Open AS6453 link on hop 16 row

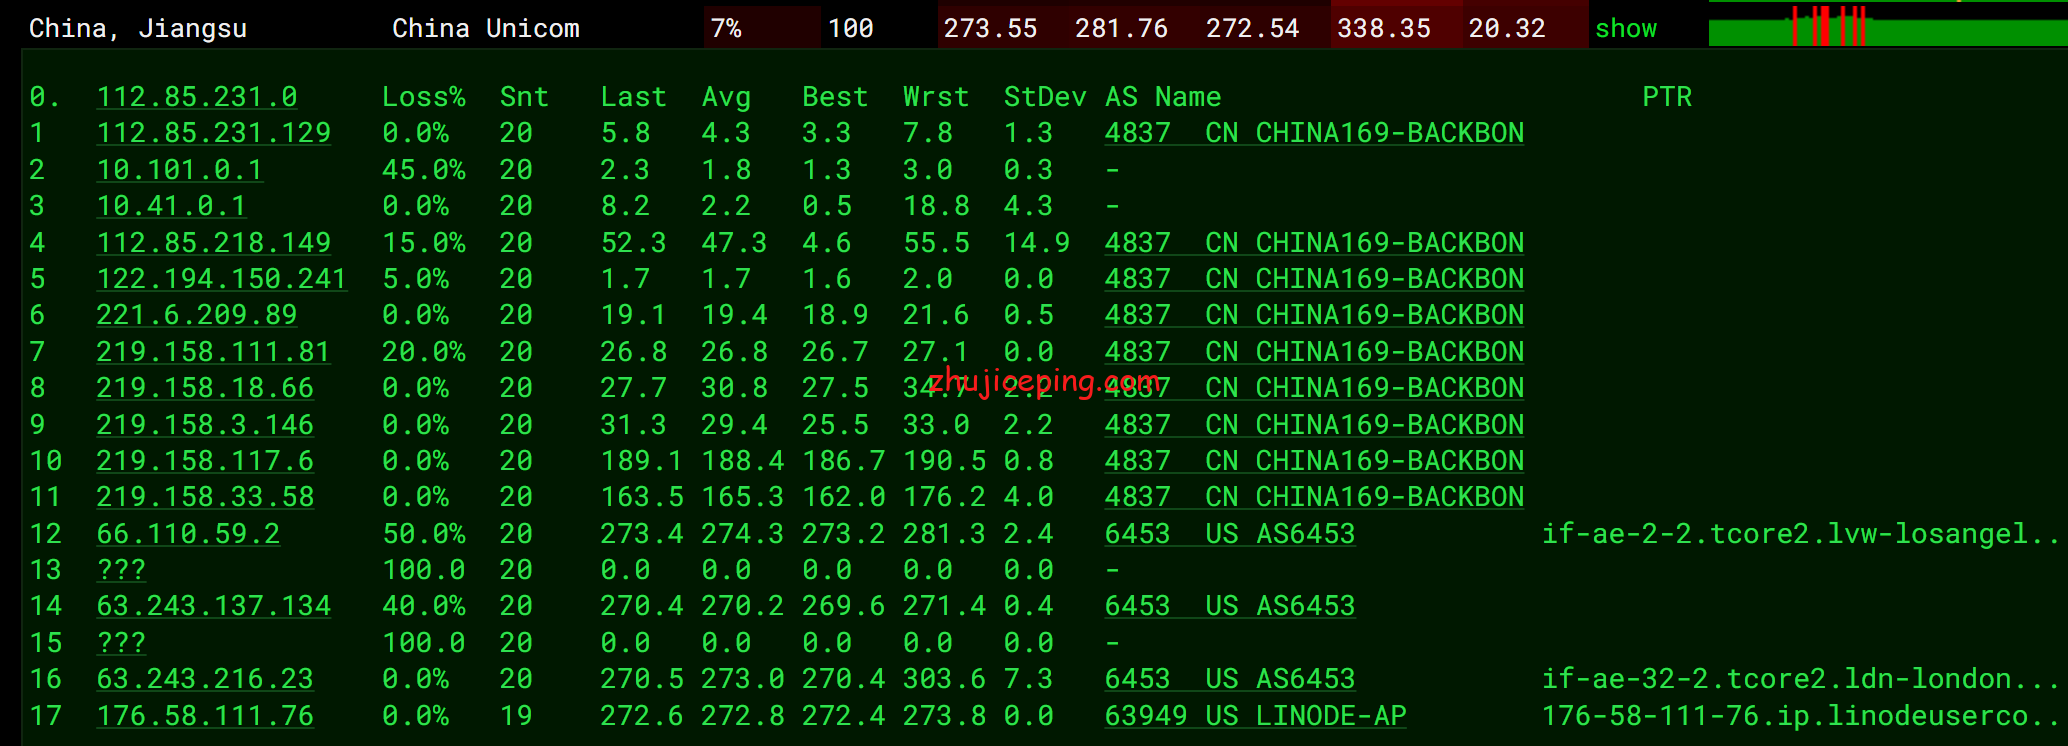(x=1230, y=679)
